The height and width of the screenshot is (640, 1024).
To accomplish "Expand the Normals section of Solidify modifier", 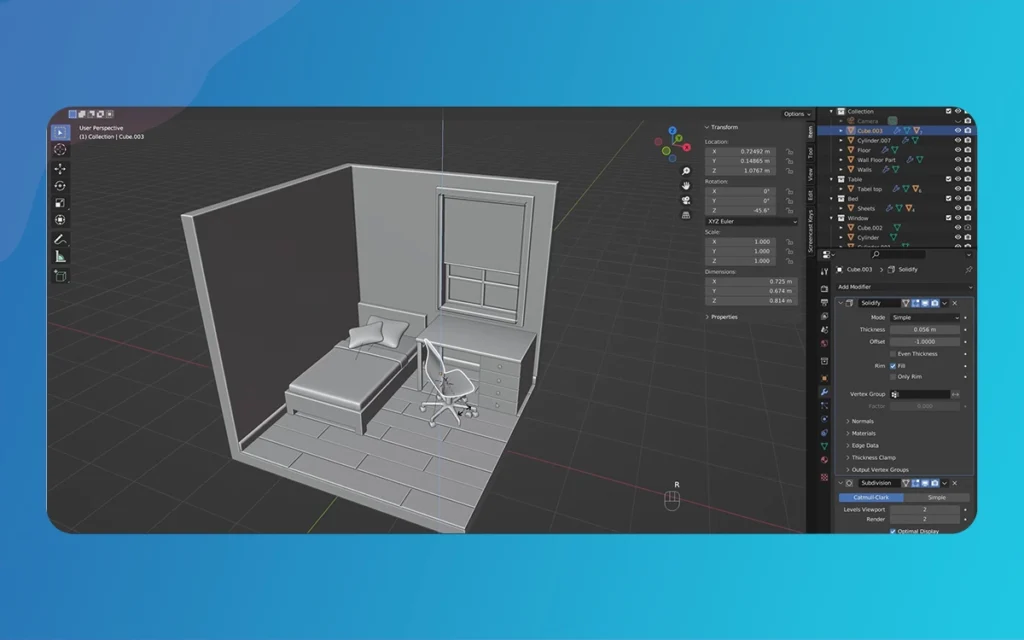I will 862,421.
